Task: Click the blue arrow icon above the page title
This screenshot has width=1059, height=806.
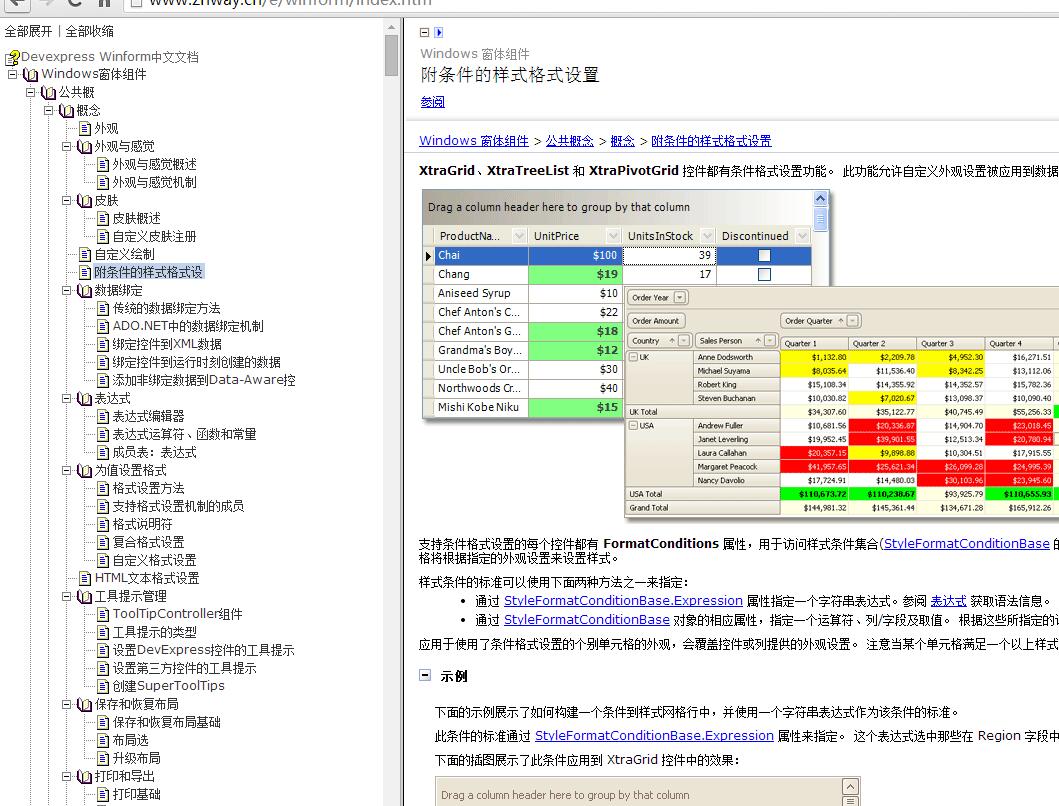Action: click(x=438, y=33)
